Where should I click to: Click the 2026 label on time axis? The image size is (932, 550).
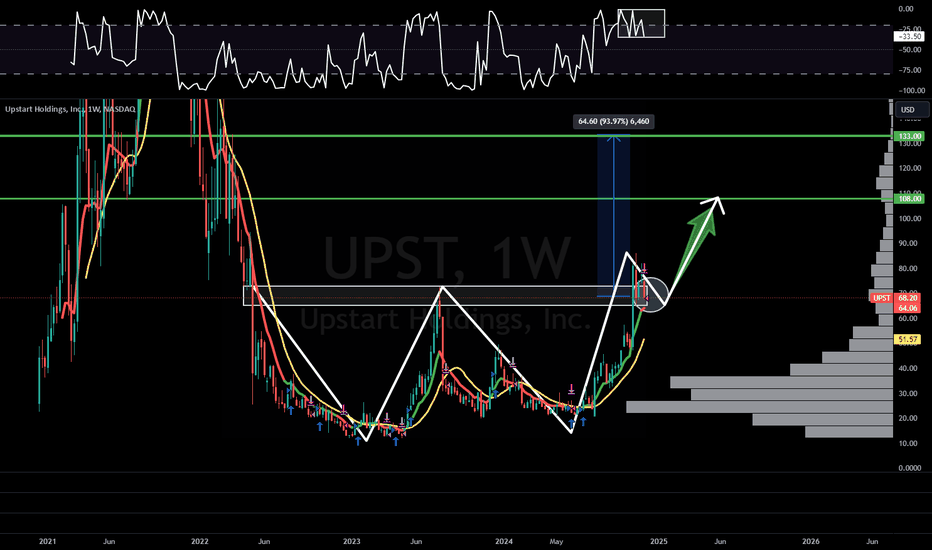coord(811,541)
